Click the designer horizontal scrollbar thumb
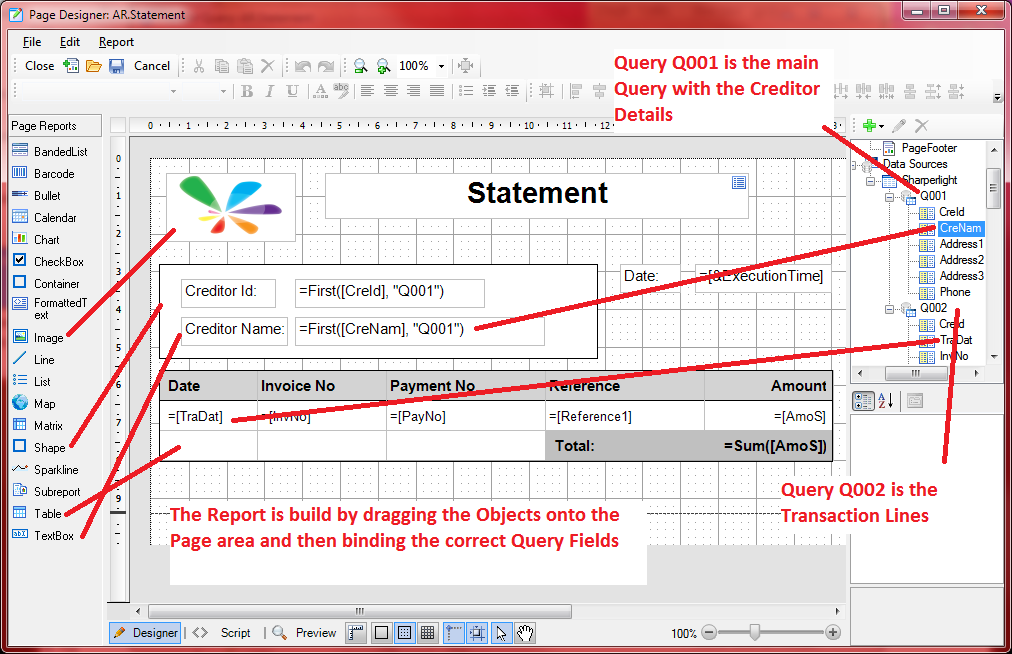 click(360, 611)
